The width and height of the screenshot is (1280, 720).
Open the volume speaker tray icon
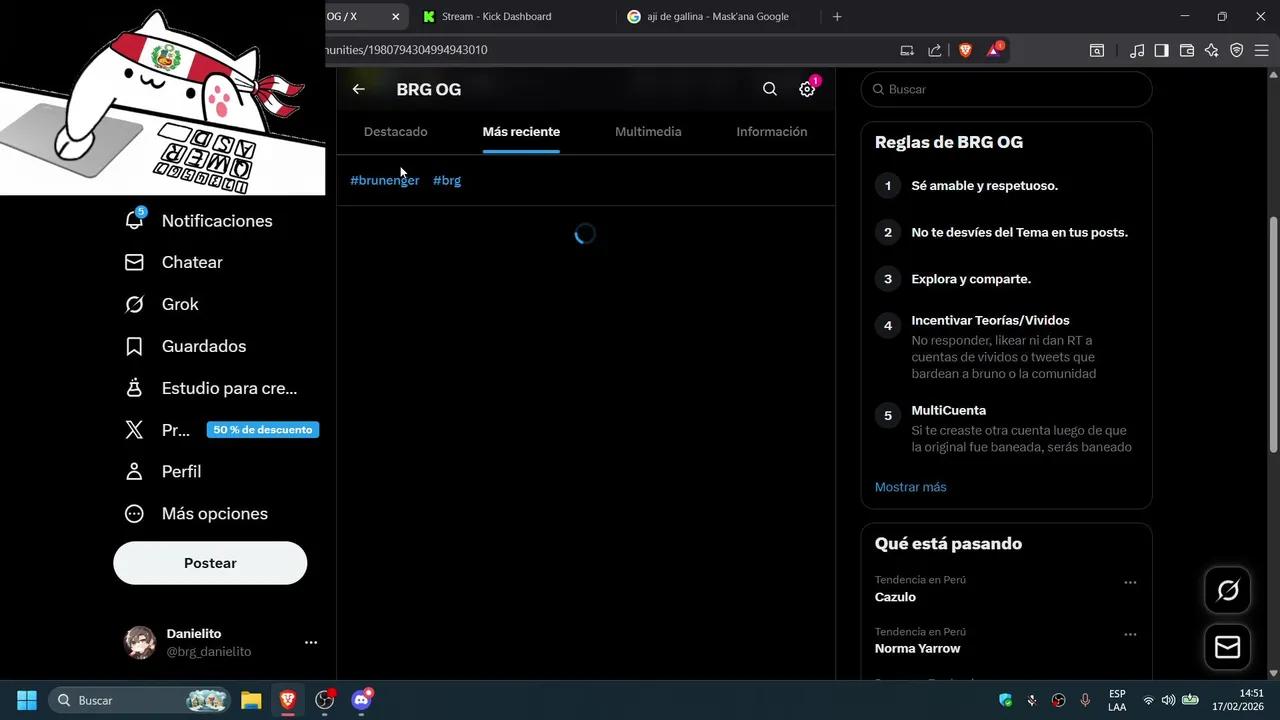[1168, 700]
